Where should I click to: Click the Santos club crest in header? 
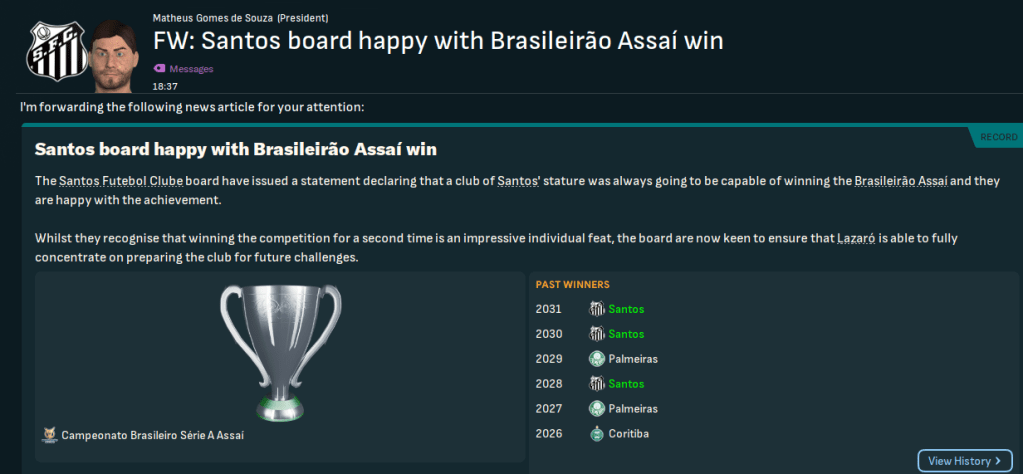50,48
